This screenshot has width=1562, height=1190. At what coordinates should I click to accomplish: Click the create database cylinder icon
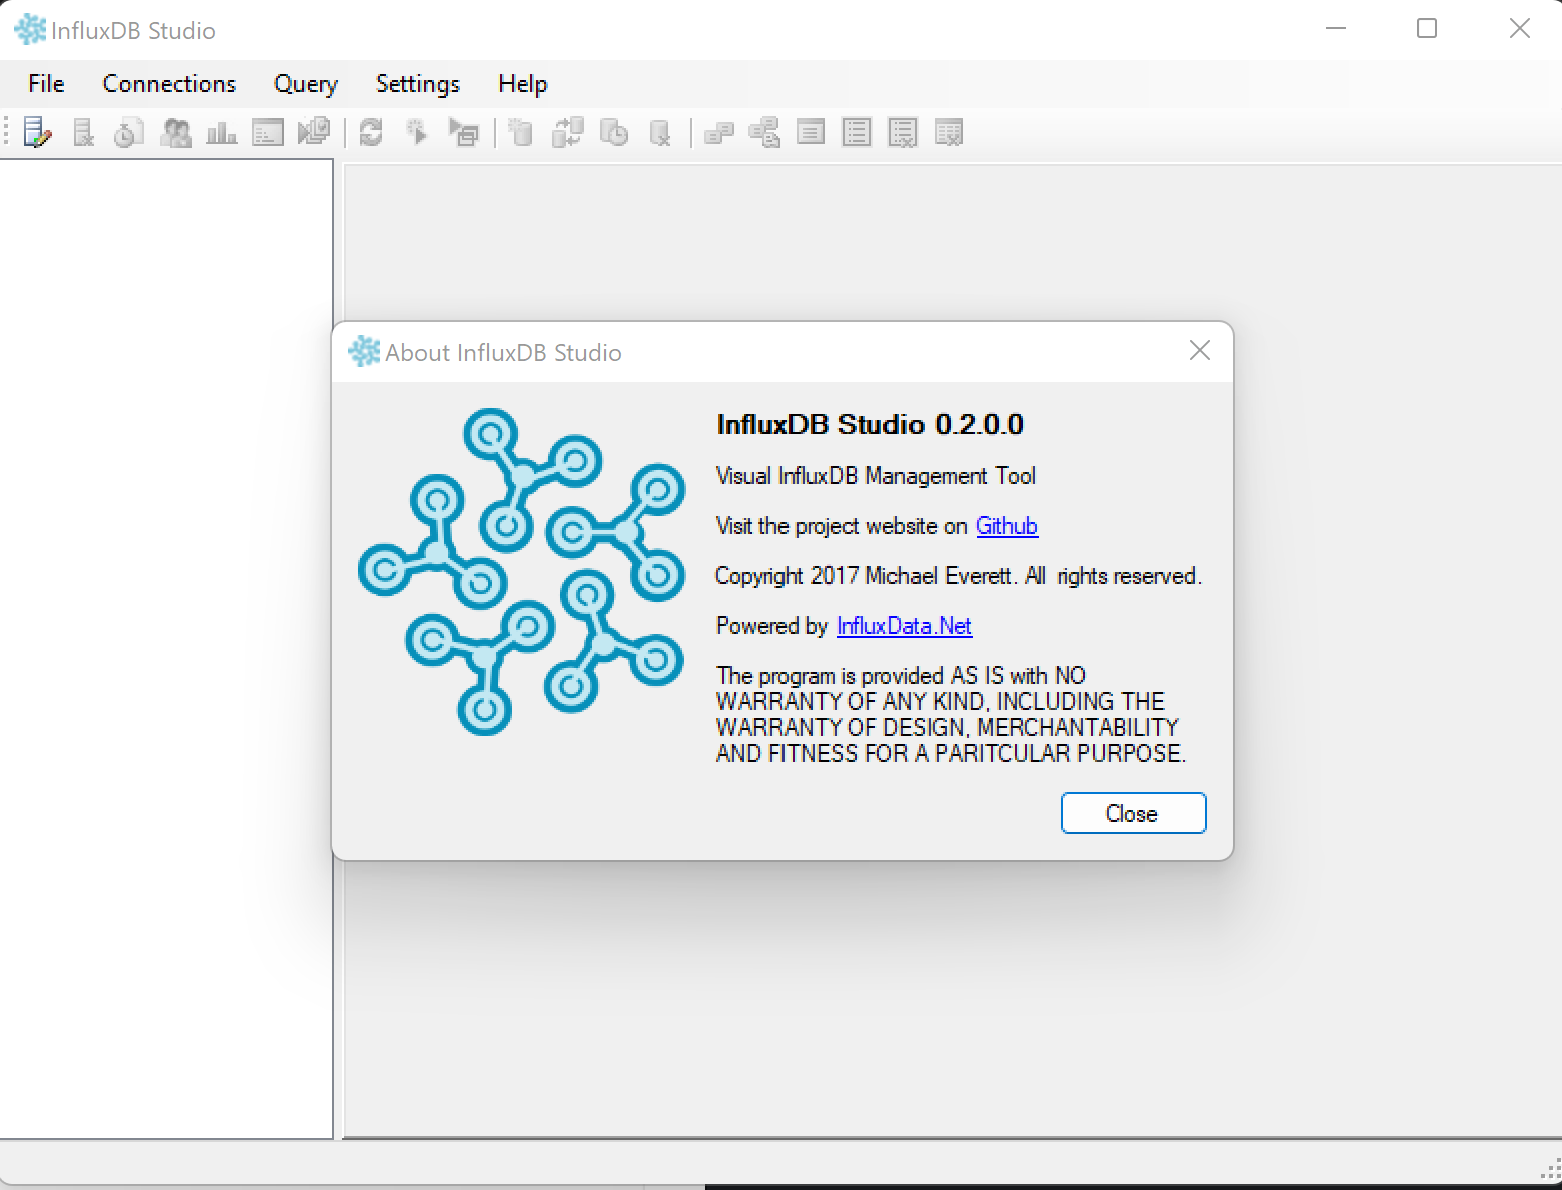[520, 132]
